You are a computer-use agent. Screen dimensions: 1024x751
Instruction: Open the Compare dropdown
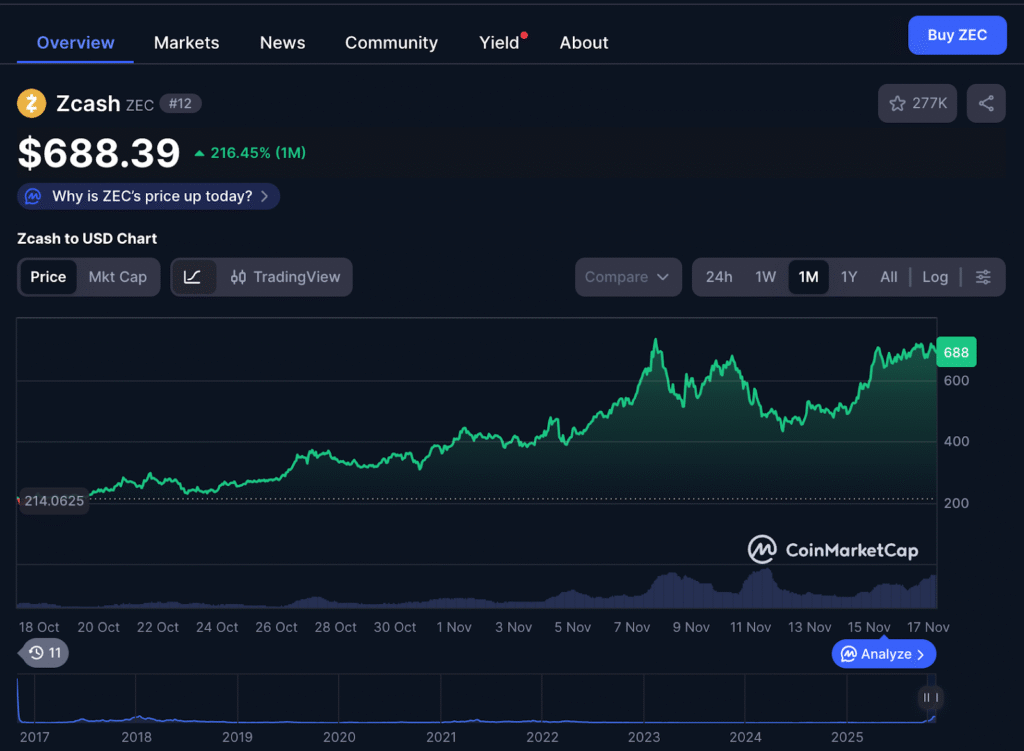[627, 277]
